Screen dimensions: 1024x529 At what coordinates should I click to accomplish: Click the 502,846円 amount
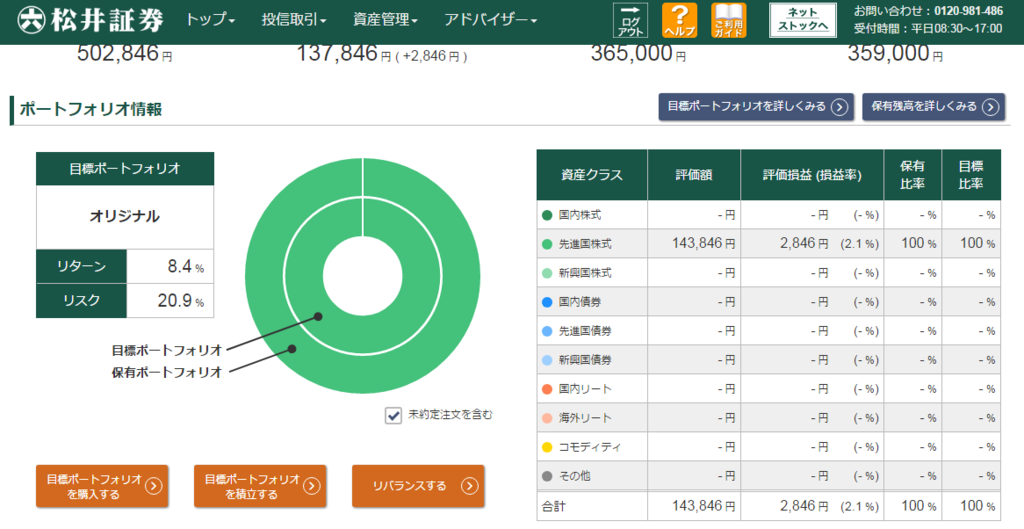[124, 54]
